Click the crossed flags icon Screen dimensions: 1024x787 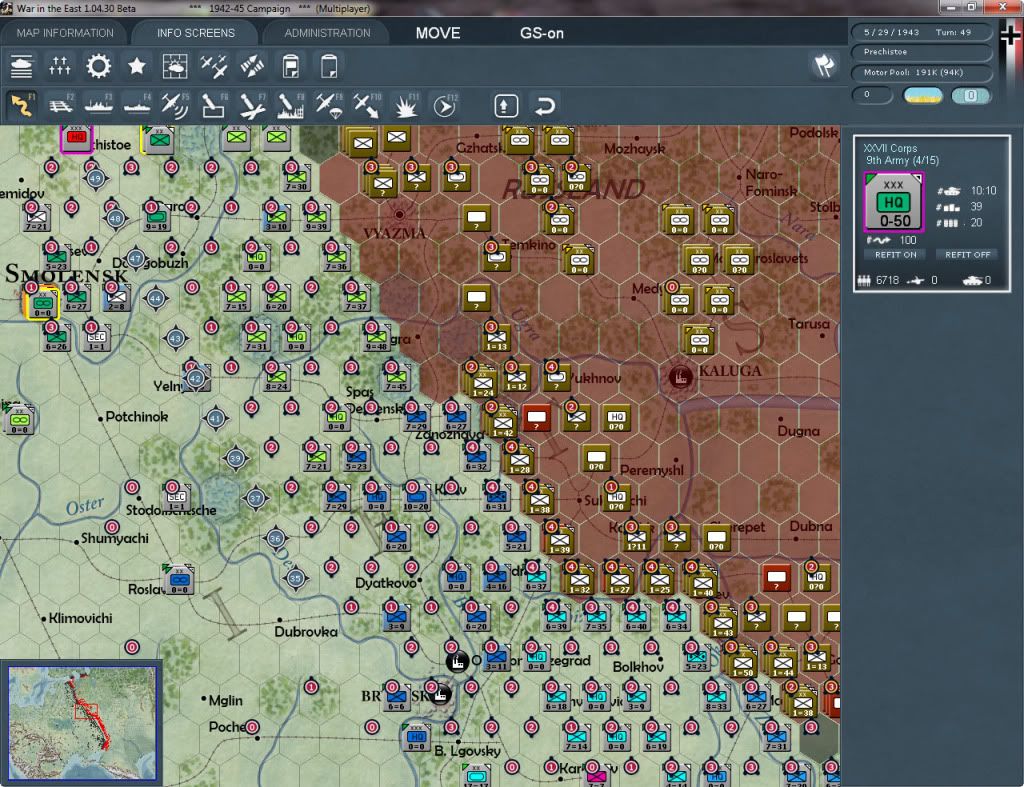point(824,65)
